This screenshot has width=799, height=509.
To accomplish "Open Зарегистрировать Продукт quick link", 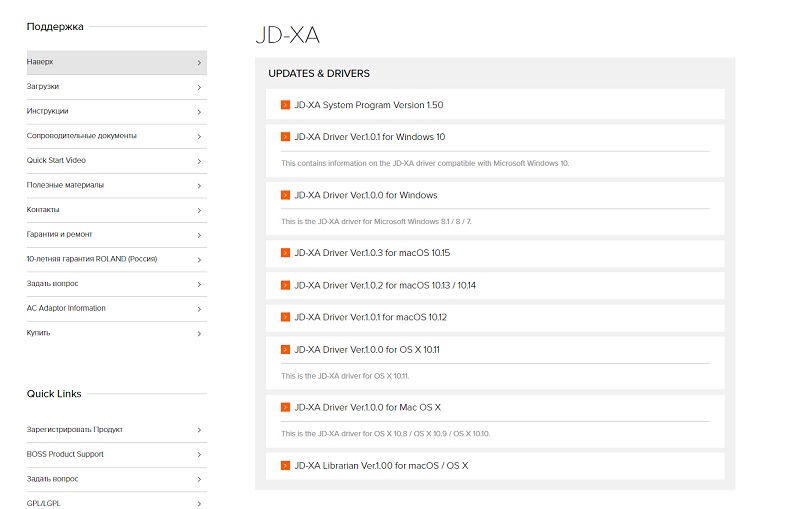I will point(117,430).
